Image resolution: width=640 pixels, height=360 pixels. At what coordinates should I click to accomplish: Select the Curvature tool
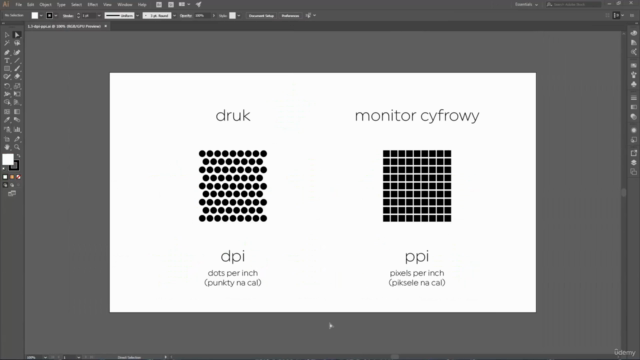click(x=17, y=53)
